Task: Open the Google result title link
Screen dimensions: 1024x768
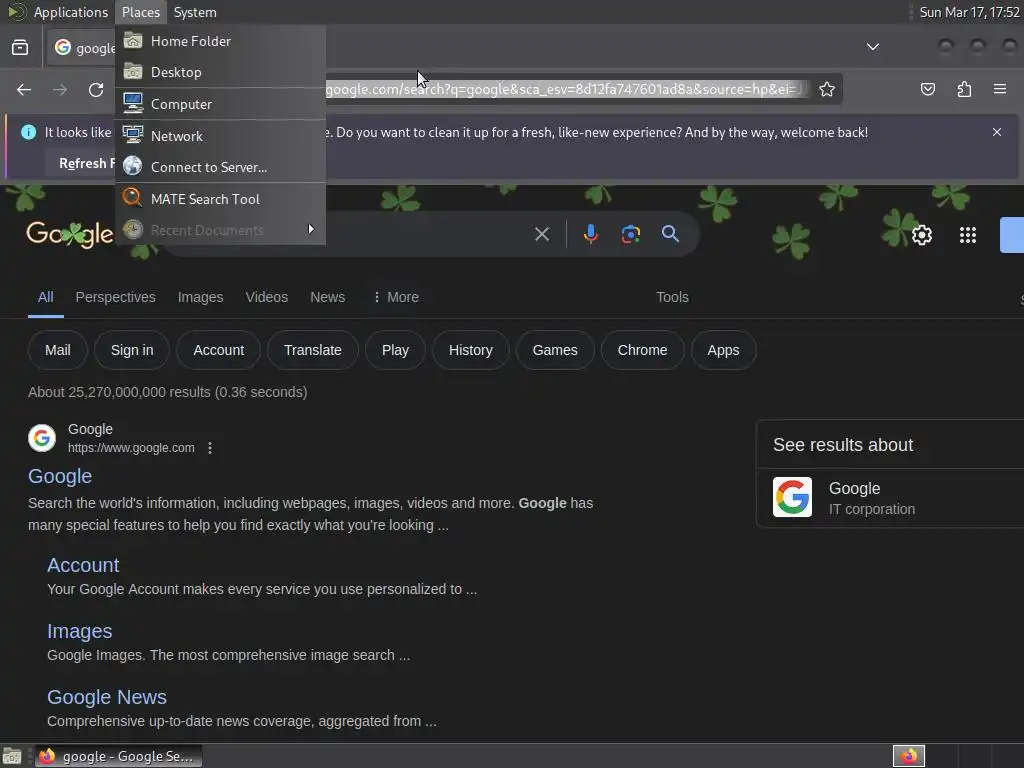Action: coord(60,476)
